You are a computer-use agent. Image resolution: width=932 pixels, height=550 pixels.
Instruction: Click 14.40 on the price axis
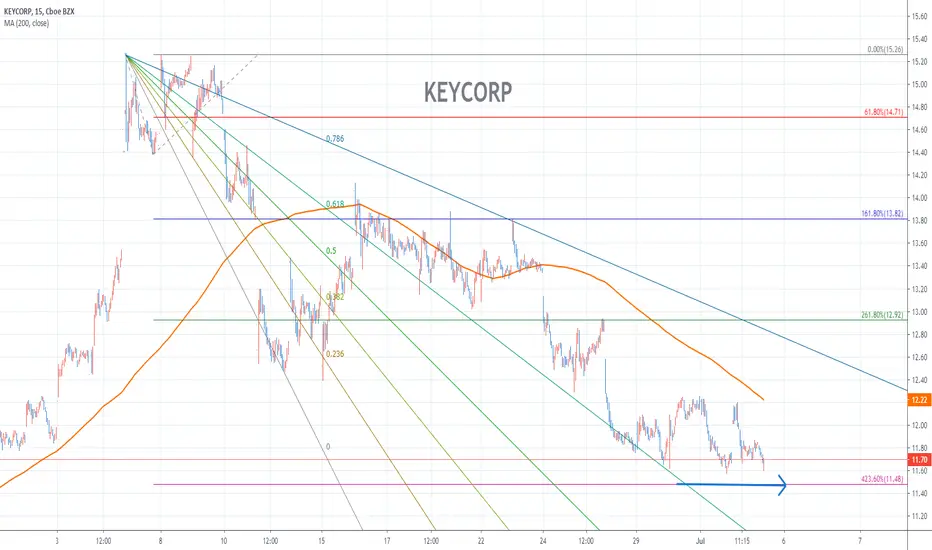point(920,152)
